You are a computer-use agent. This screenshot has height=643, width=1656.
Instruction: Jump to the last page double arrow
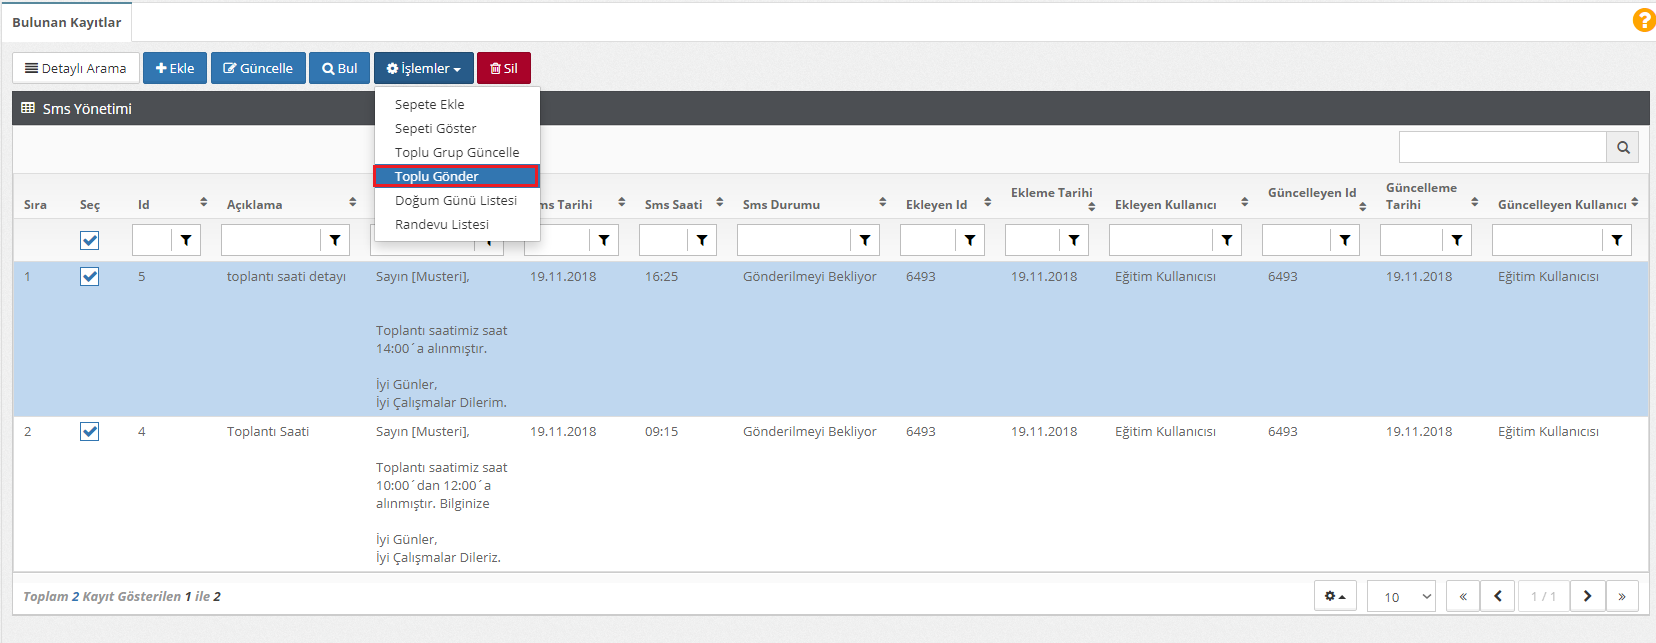(1622, 596)
